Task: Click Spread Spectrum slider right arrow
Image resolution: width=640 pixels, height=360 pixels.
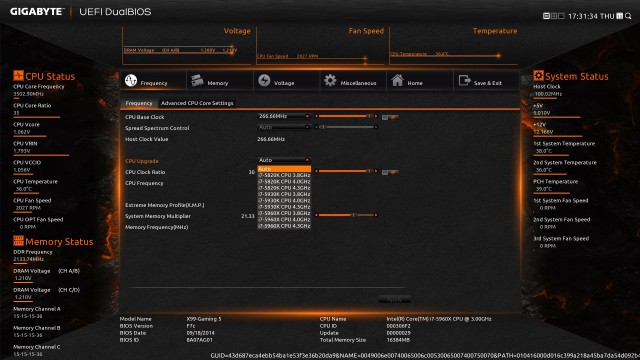Action: [x=376, y=127]
